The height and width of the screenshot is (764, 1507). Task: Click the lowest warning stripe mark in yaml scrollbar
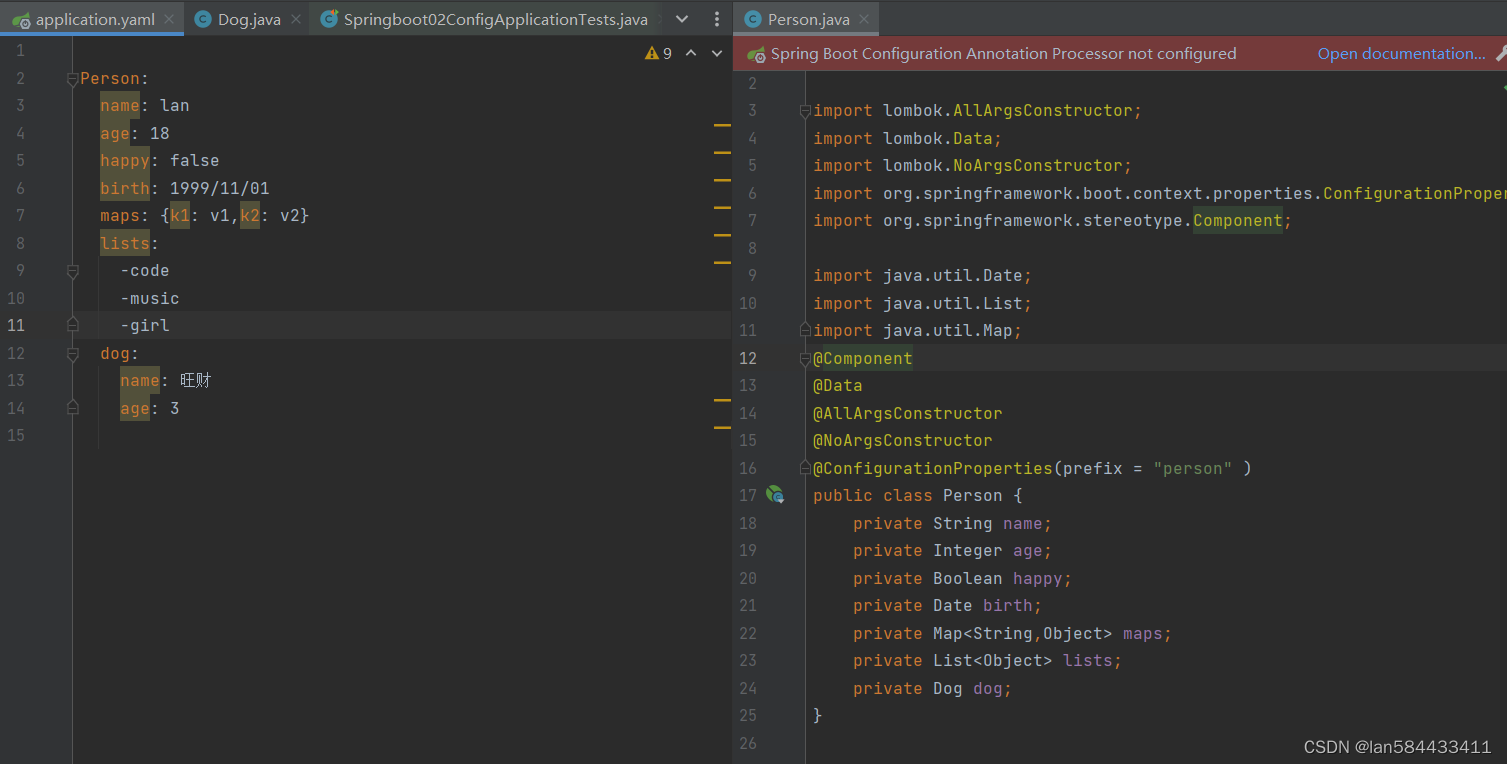[x=722, y=427]
